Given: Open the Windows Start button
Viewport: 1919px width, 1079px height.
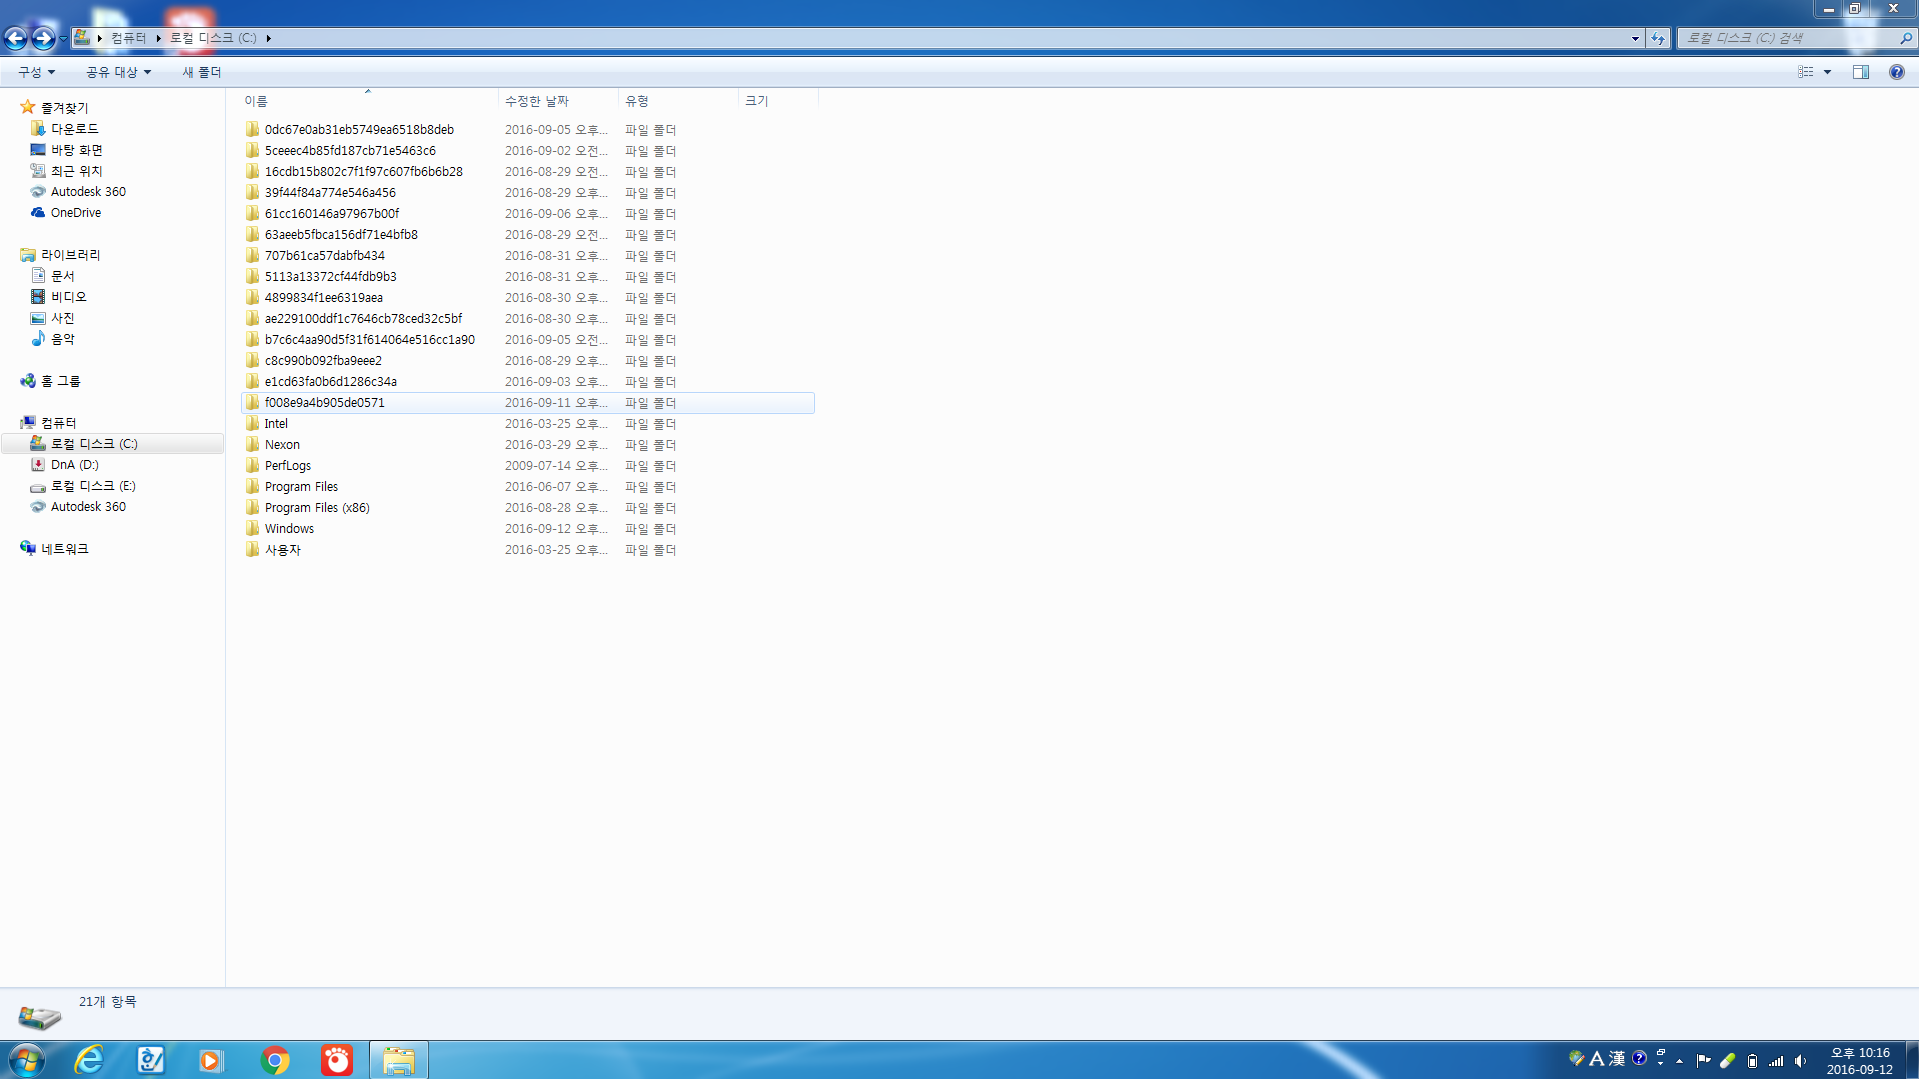Looking at the screenshot, I should coord(27,1060).
